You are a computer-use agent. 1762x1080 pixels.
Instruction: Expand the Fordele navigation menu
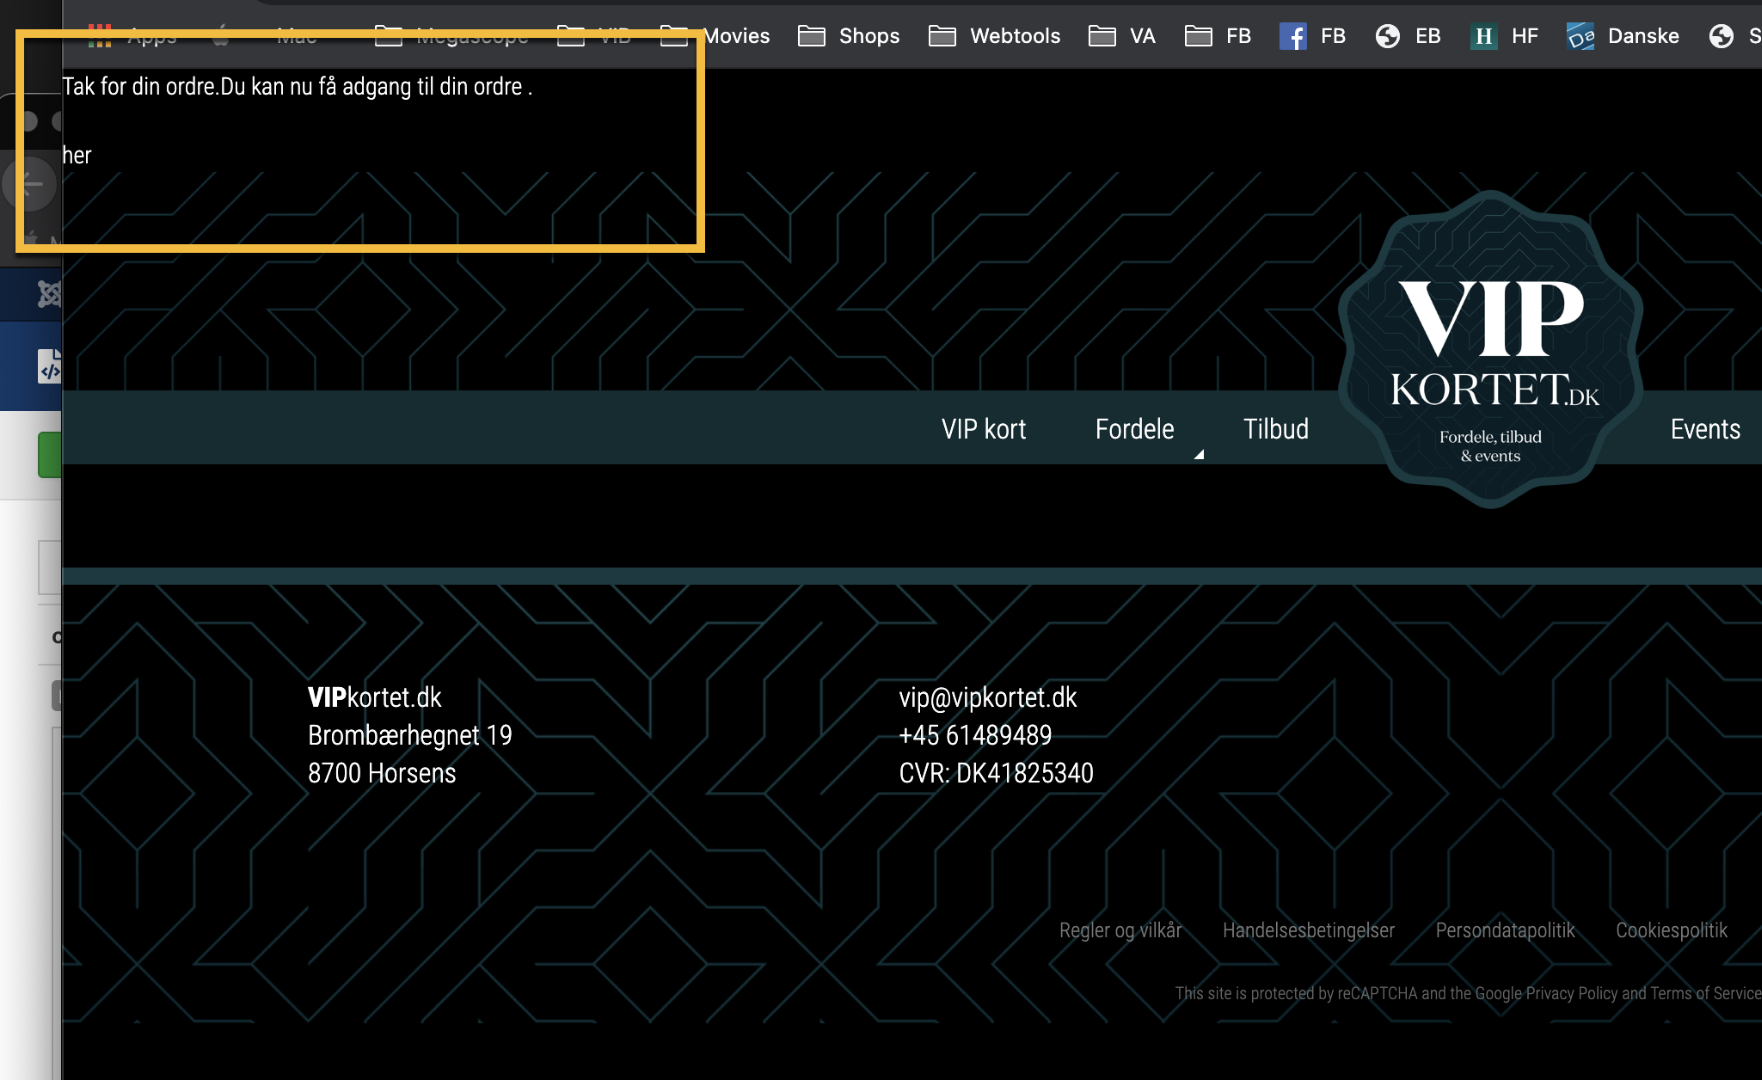coord(1135,429)
